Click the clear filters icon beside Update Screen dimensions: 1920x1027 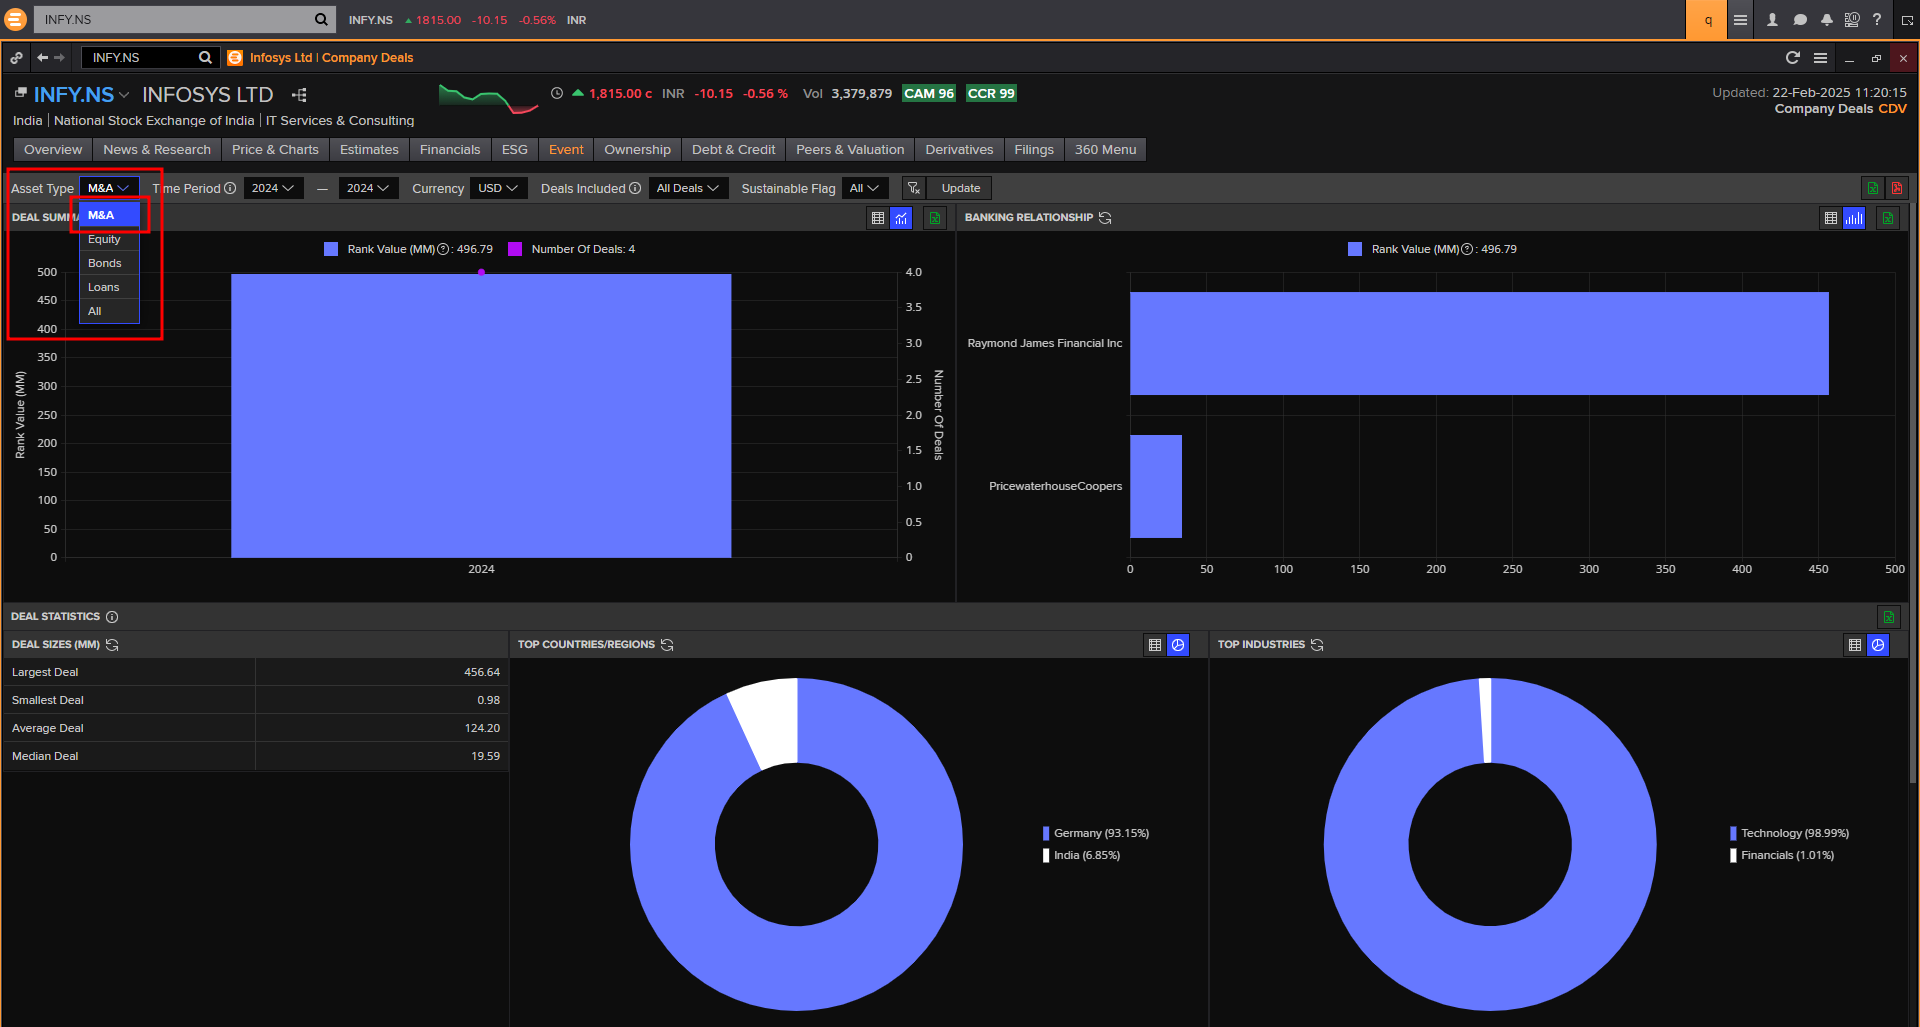click(913, 188)
